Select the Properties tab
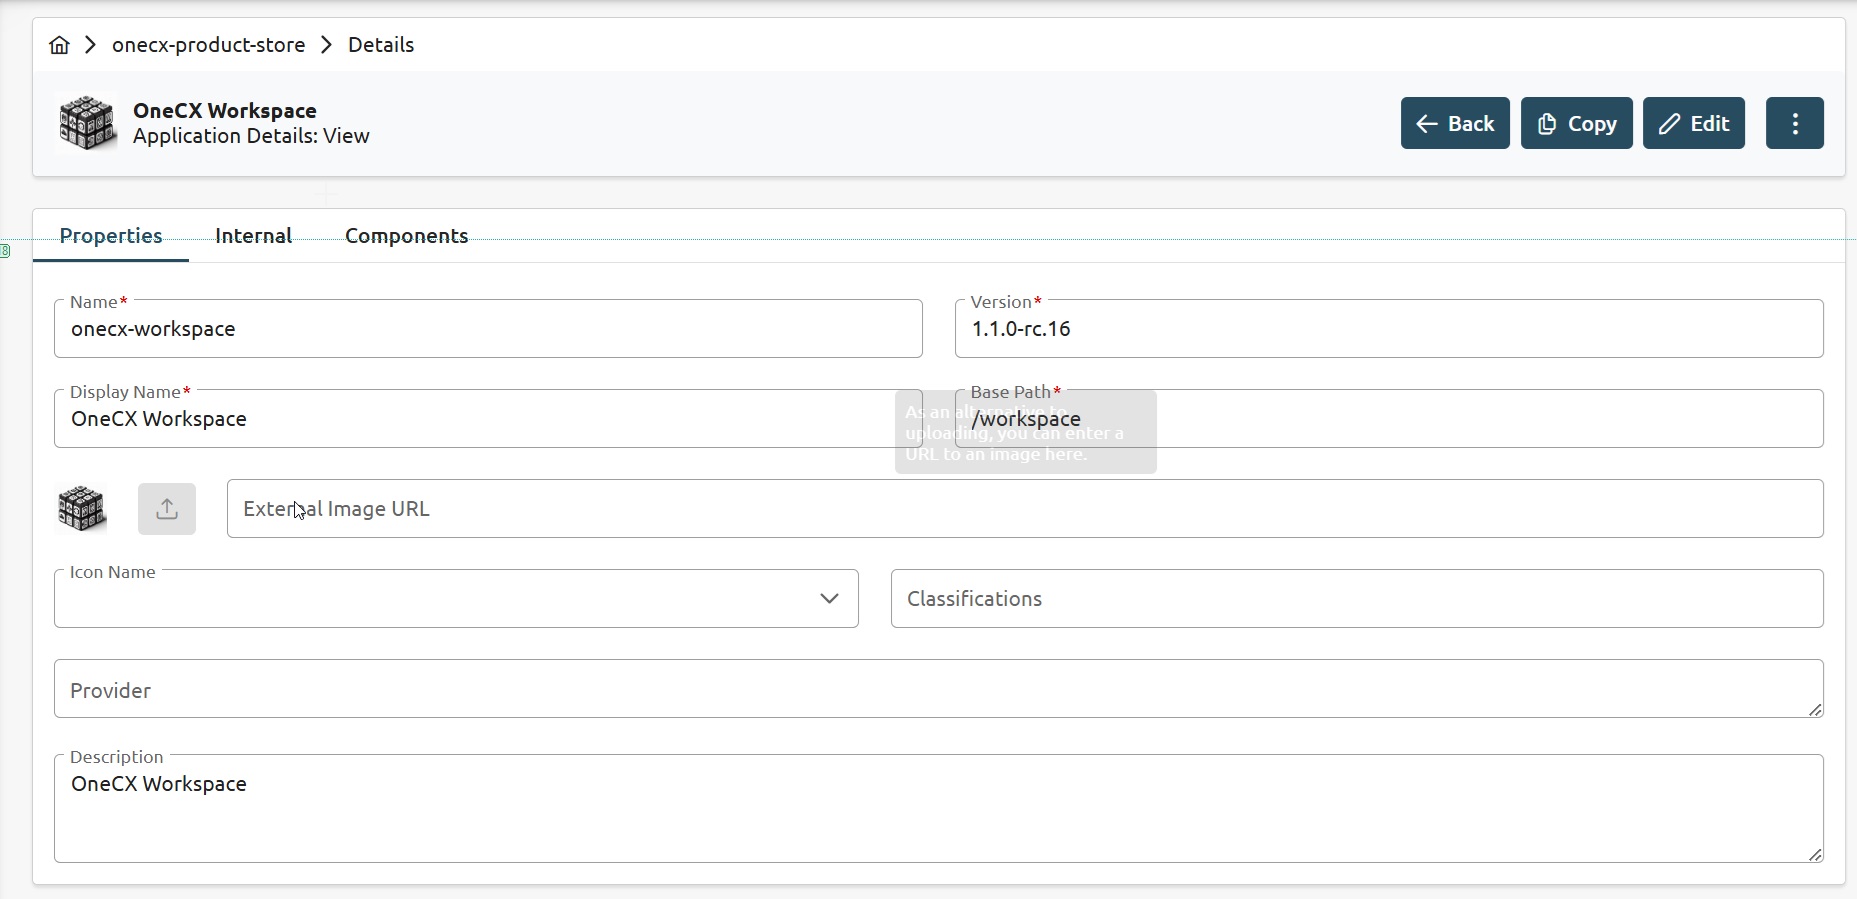The width and height of the screenshot is (1857, 899). click(x=111, y=236)
